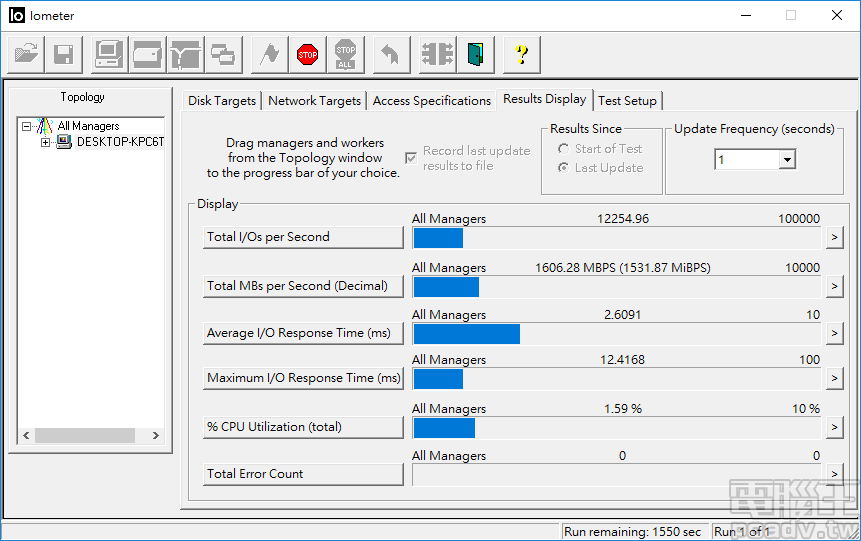The height and width of the screenshot is (541, 861).
Task: Open Maximum I/O Response Time arrow
Action: (x=834, y=378)
